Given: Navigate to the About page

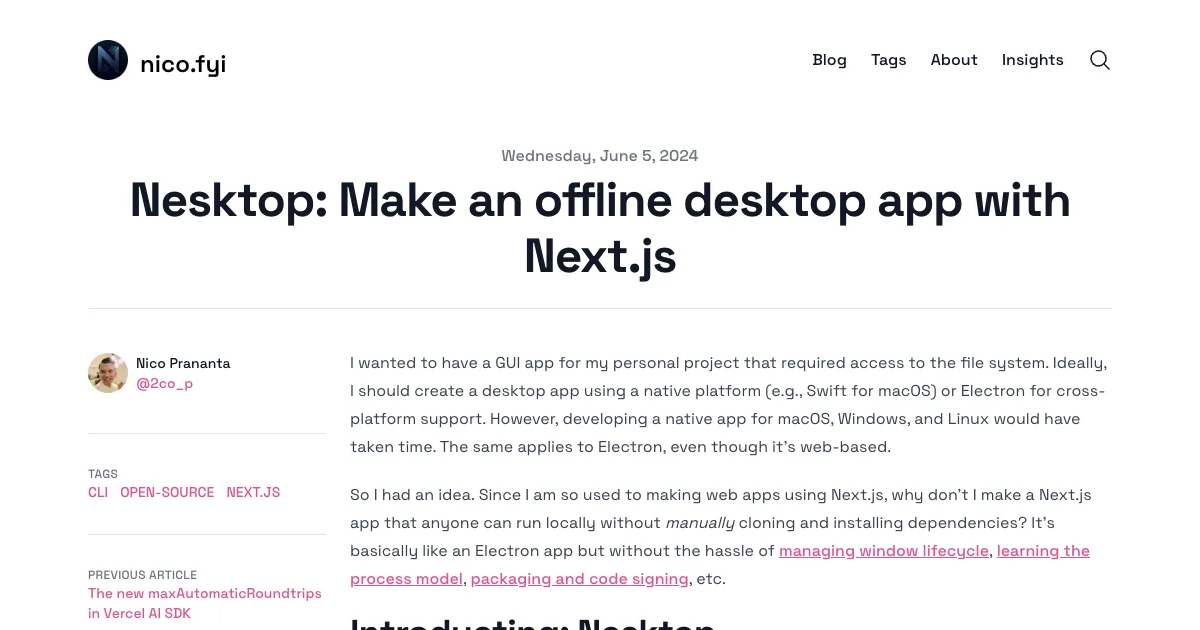Looking at the screenshot, I should click(953, 60).
